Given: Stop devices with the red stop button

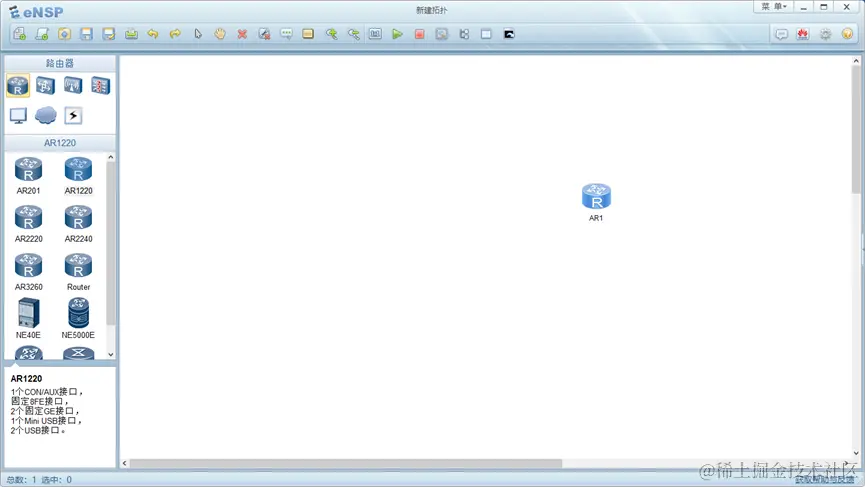Looking at the screenshot, I should [x=419, y=34].
